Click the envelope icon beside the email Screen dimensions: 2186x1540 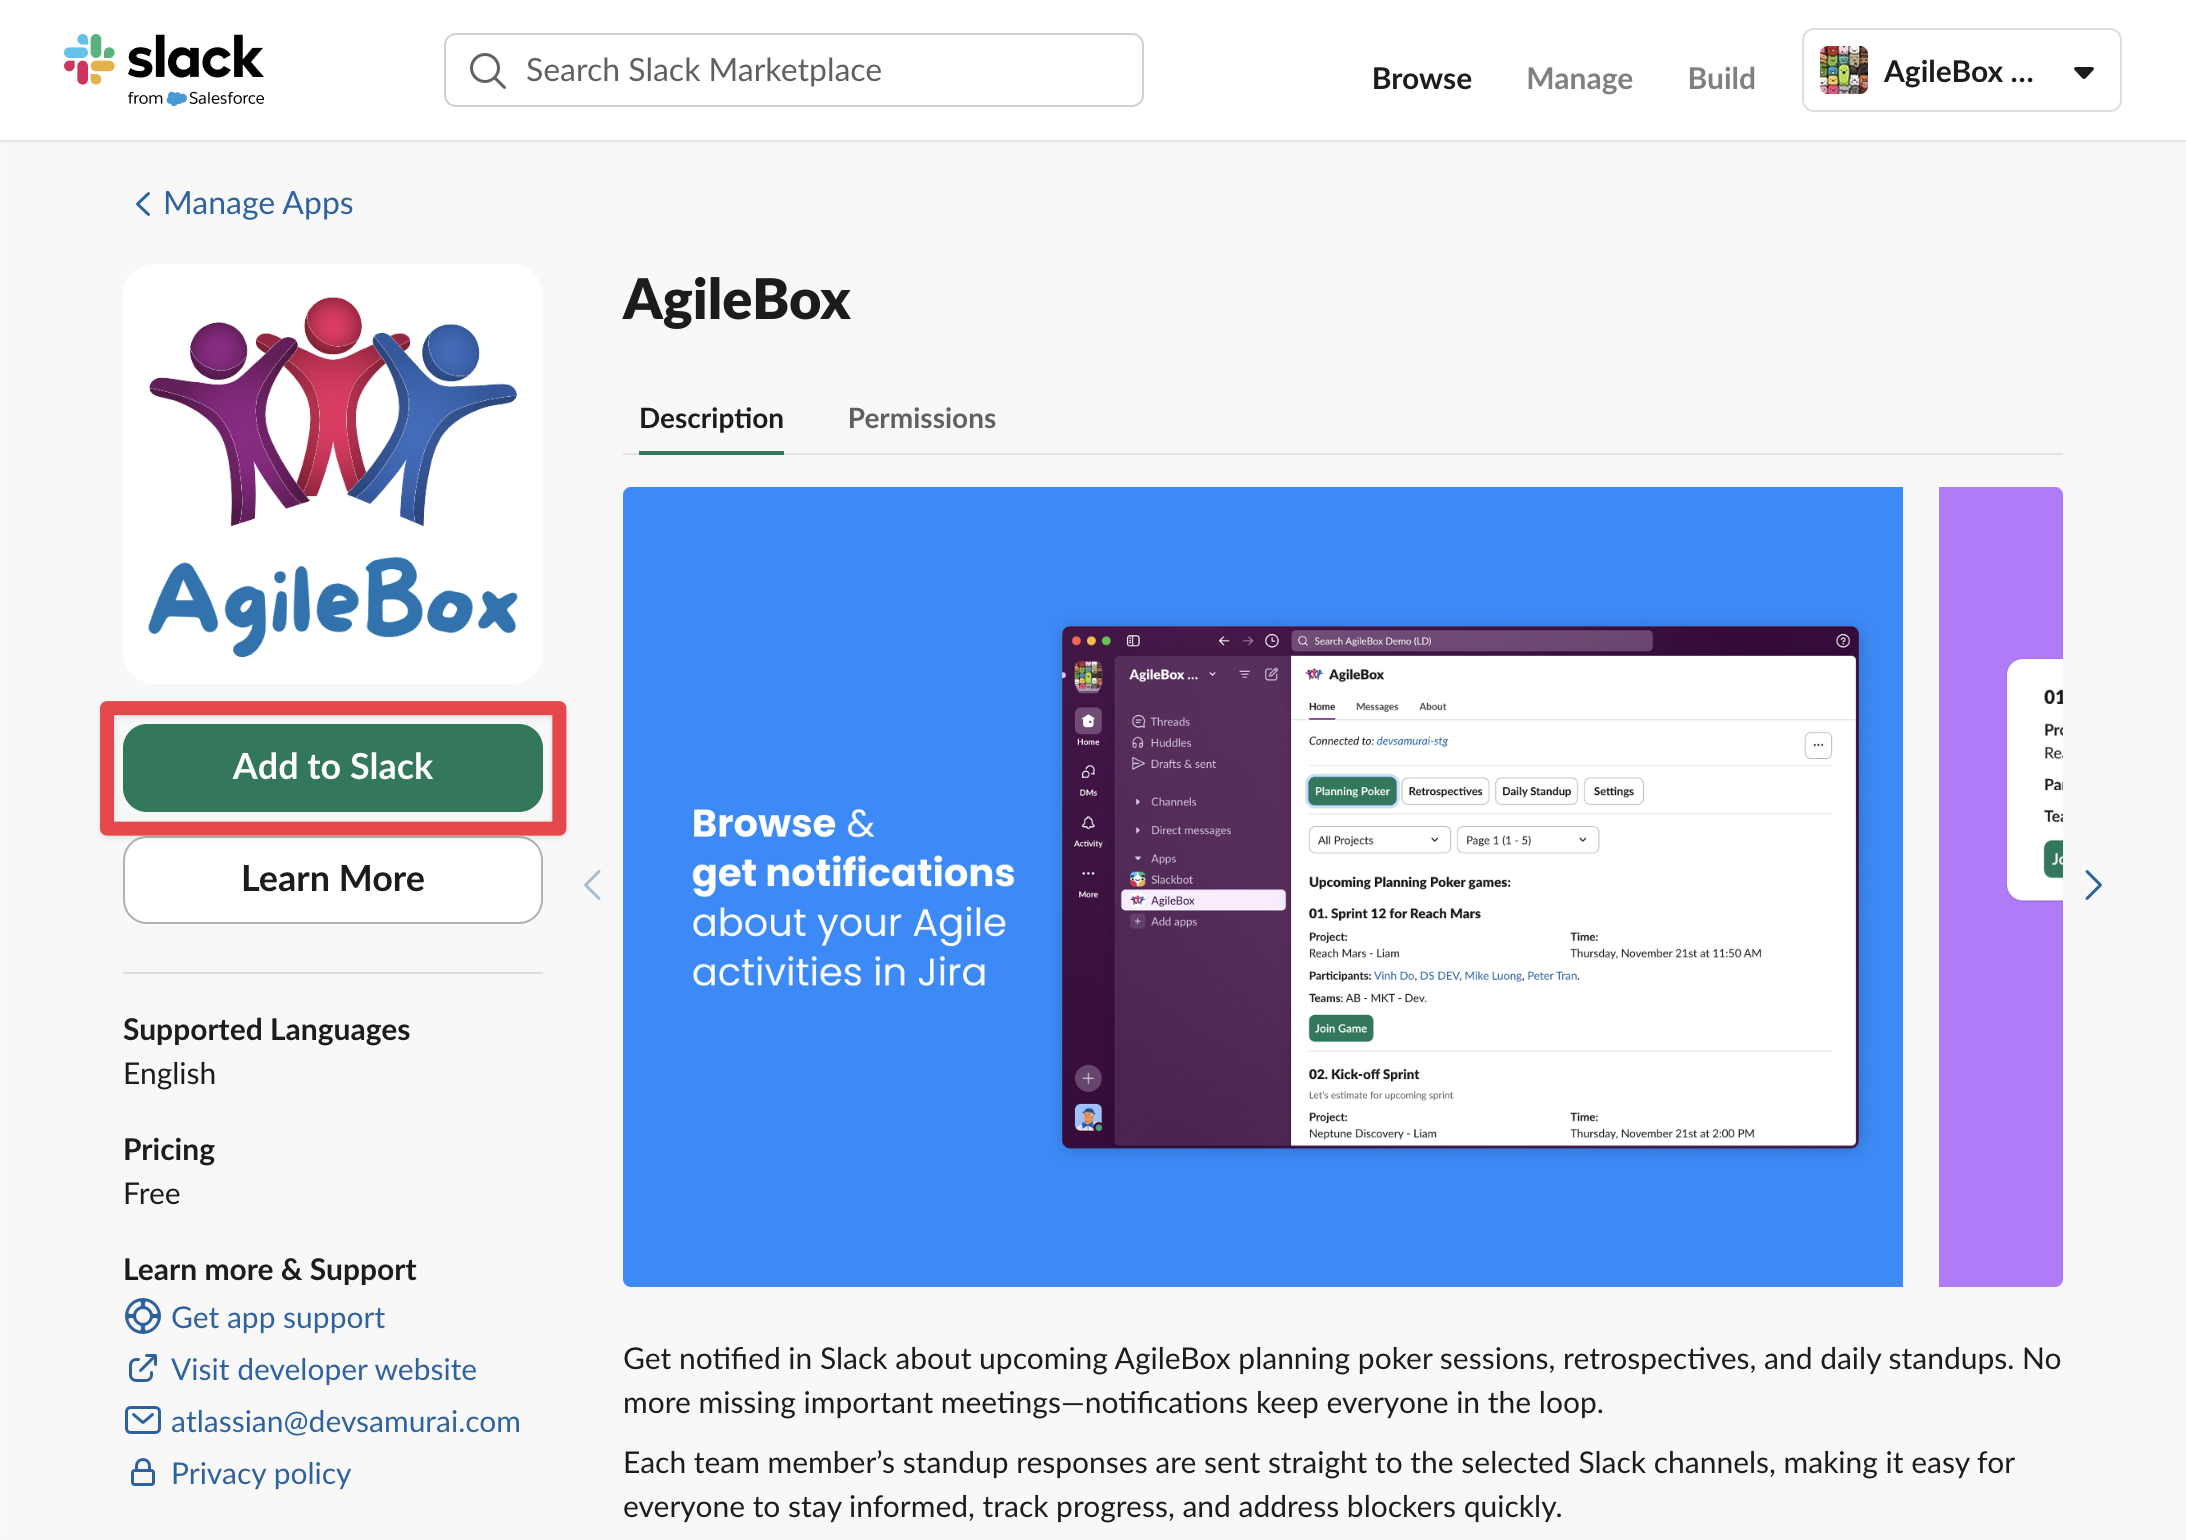point(142,1420)
